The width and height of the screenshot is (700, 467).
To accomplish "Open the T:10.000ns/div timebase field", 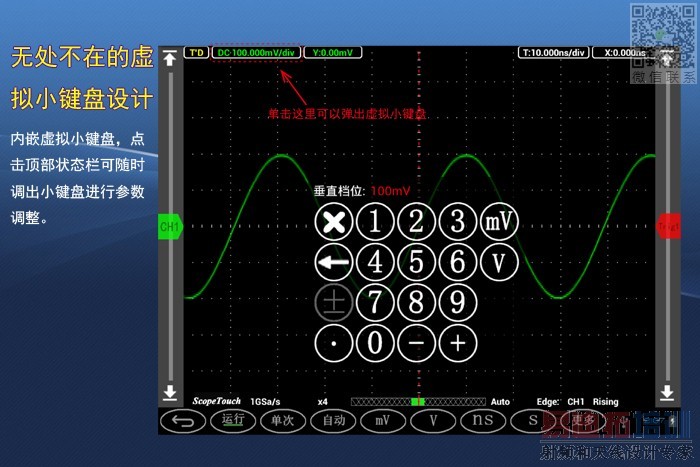I will [553, 53].
